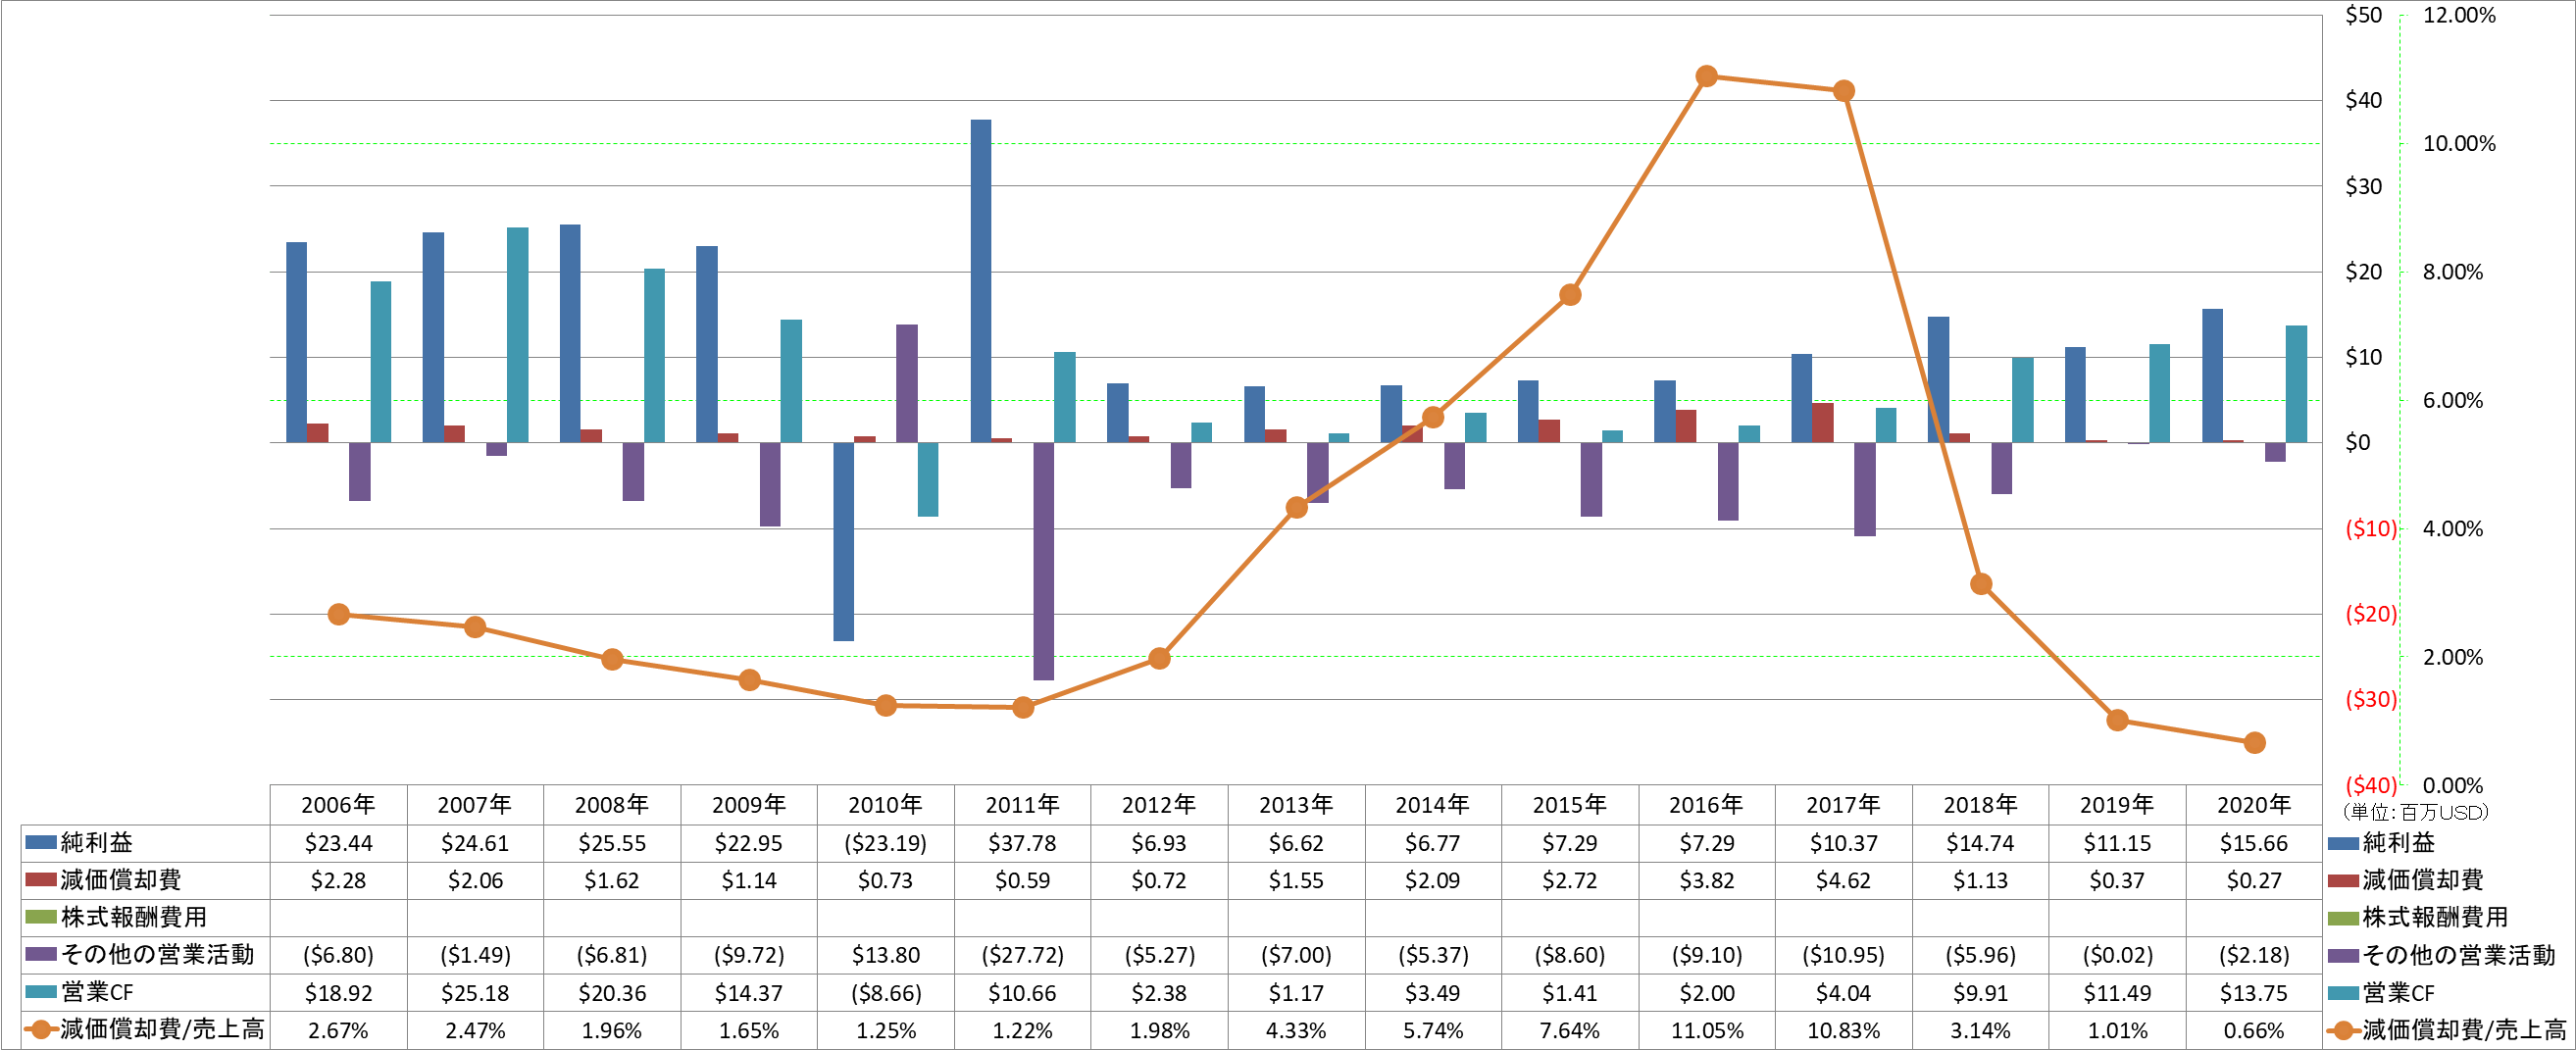Select the 営業CF cell showing $25.18
This screenshot has height=1050, width=2576.
pos(475,993)
